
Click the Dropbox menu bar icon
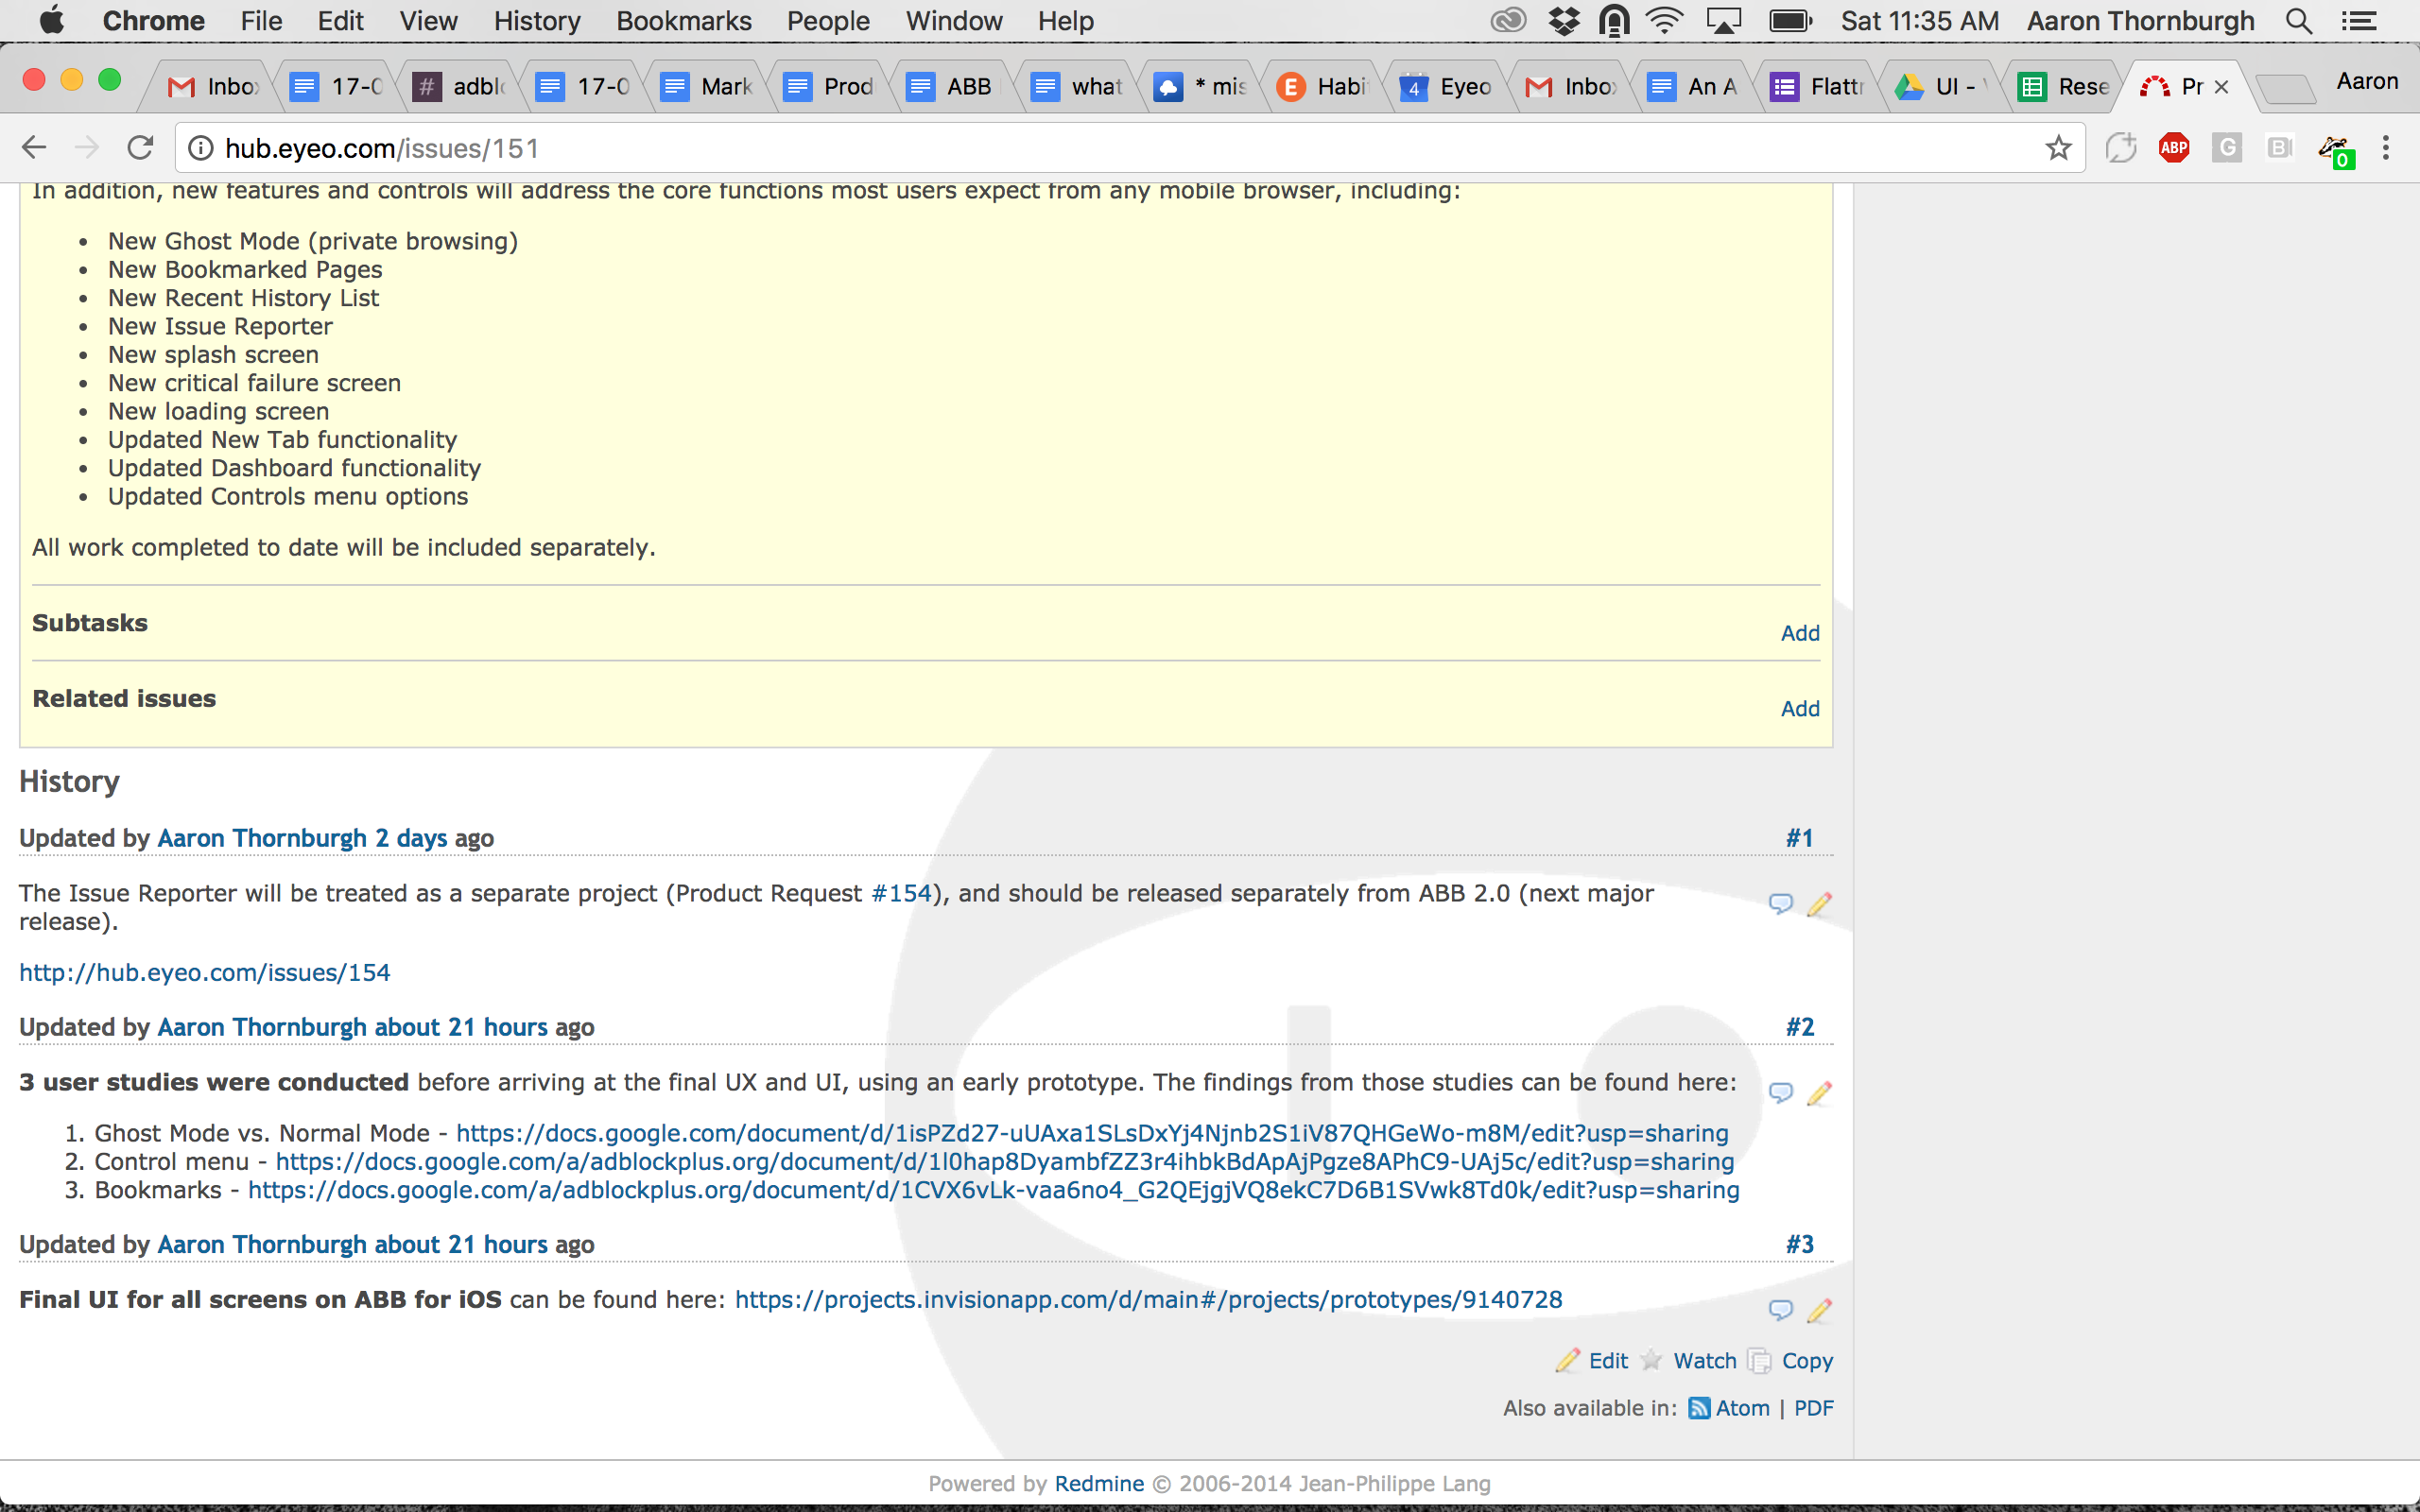pyautogui.click(x=1564, y=21)
